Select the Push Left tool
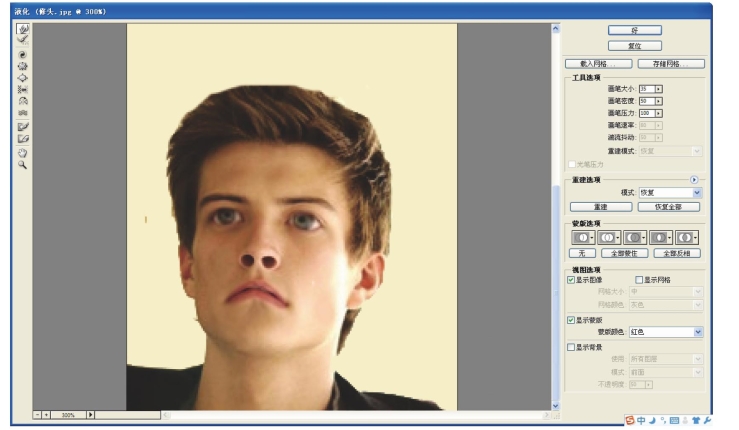The image size is (739, 430). [x=23, y=90]
